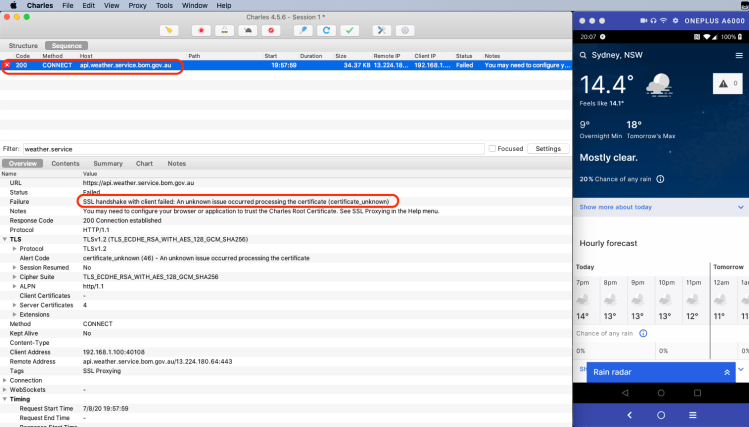Click the Breakpoints red hexagon icon
Viewport: 749px width, 427px height.
[x=270, y=31]
